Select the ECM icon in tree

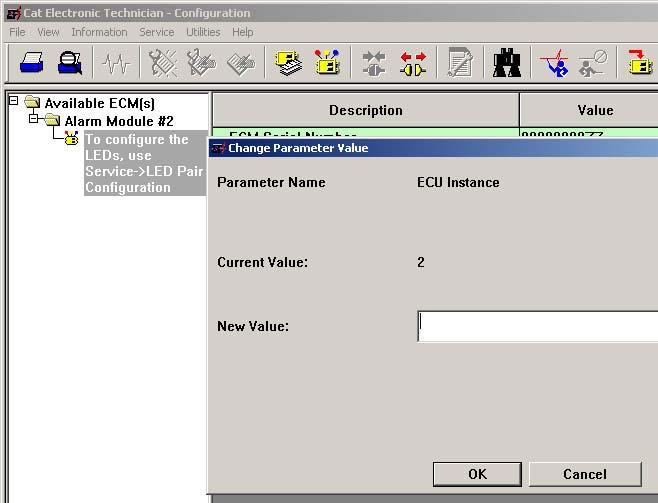71,138
